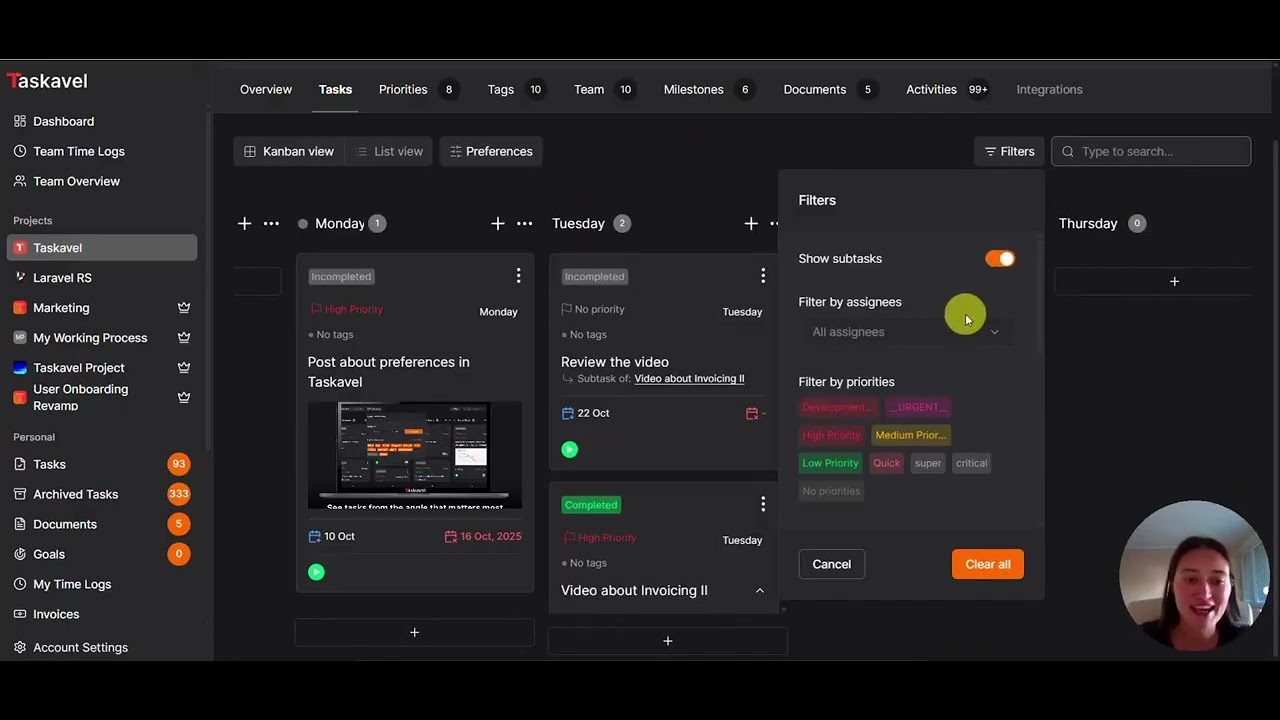Screen dimensions: 1280x720
Task: Click crown icon next to Taskavel Project
Action: coord(184,368)
